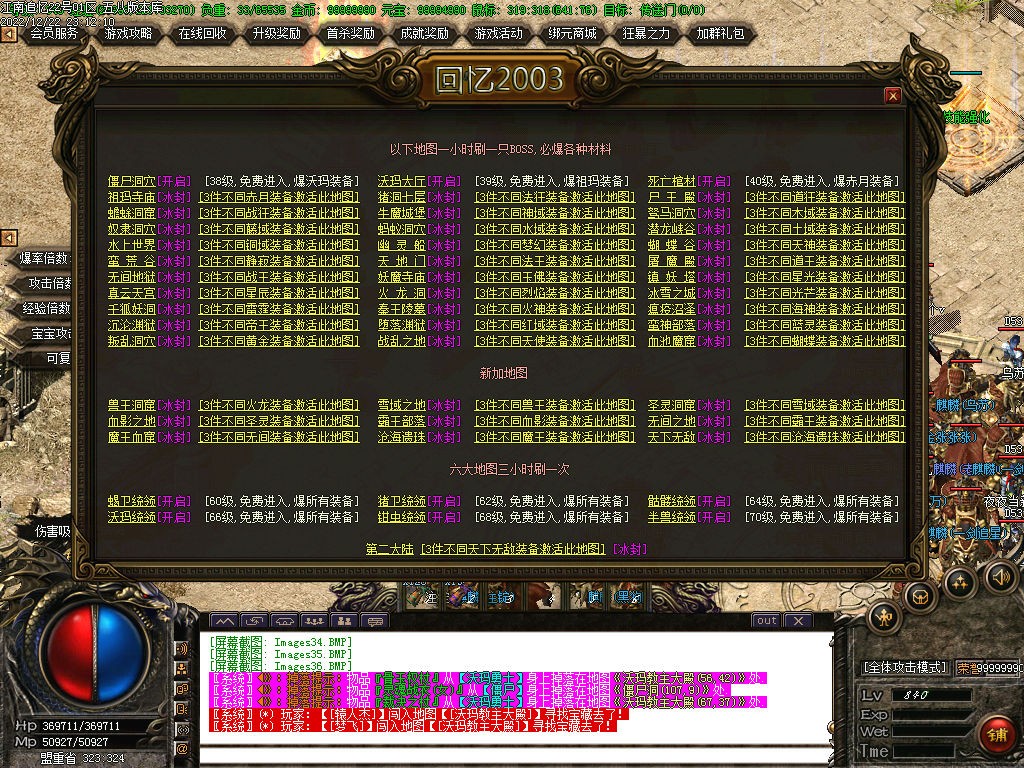Enter the 蛾卫统领 boss map
This screenshot has height=768, width=1024.
point(132,501)
